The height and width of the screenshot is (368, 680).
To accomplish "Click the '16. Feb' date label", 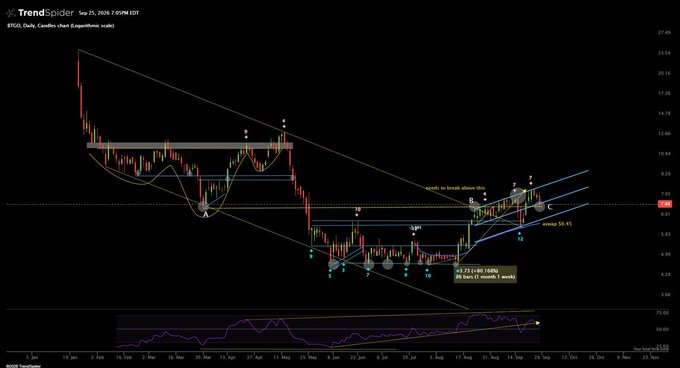I will coord(124,358).
